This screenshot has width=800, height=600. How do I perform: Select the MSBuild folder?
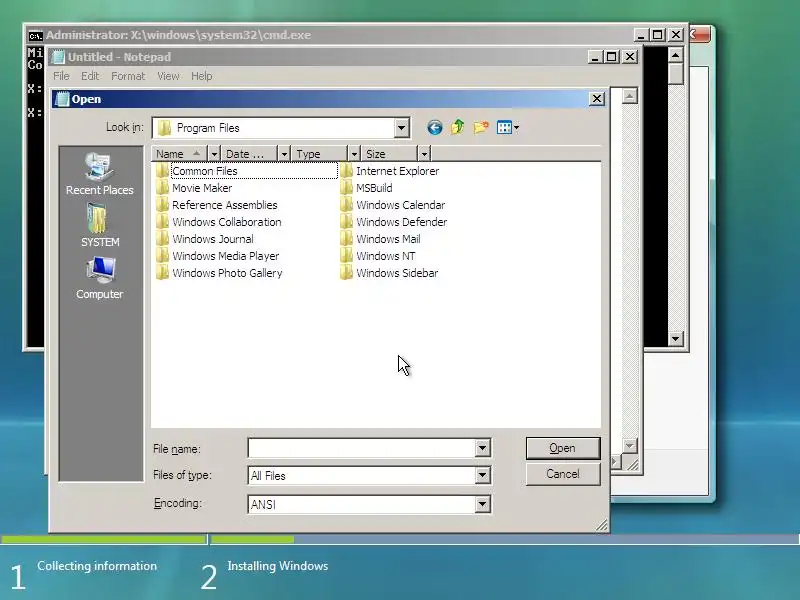pyautogui.click(x=366, y=188)
